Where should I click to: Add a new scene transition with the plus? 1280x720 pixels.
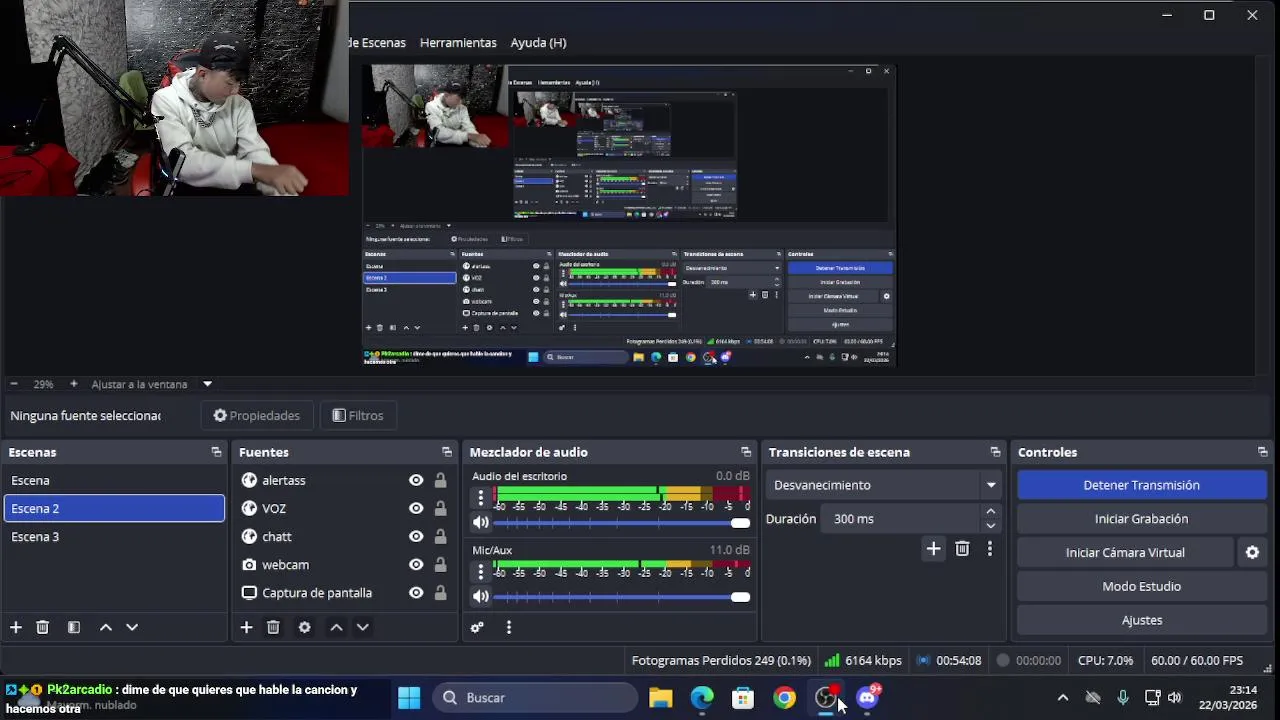(933, 548)
